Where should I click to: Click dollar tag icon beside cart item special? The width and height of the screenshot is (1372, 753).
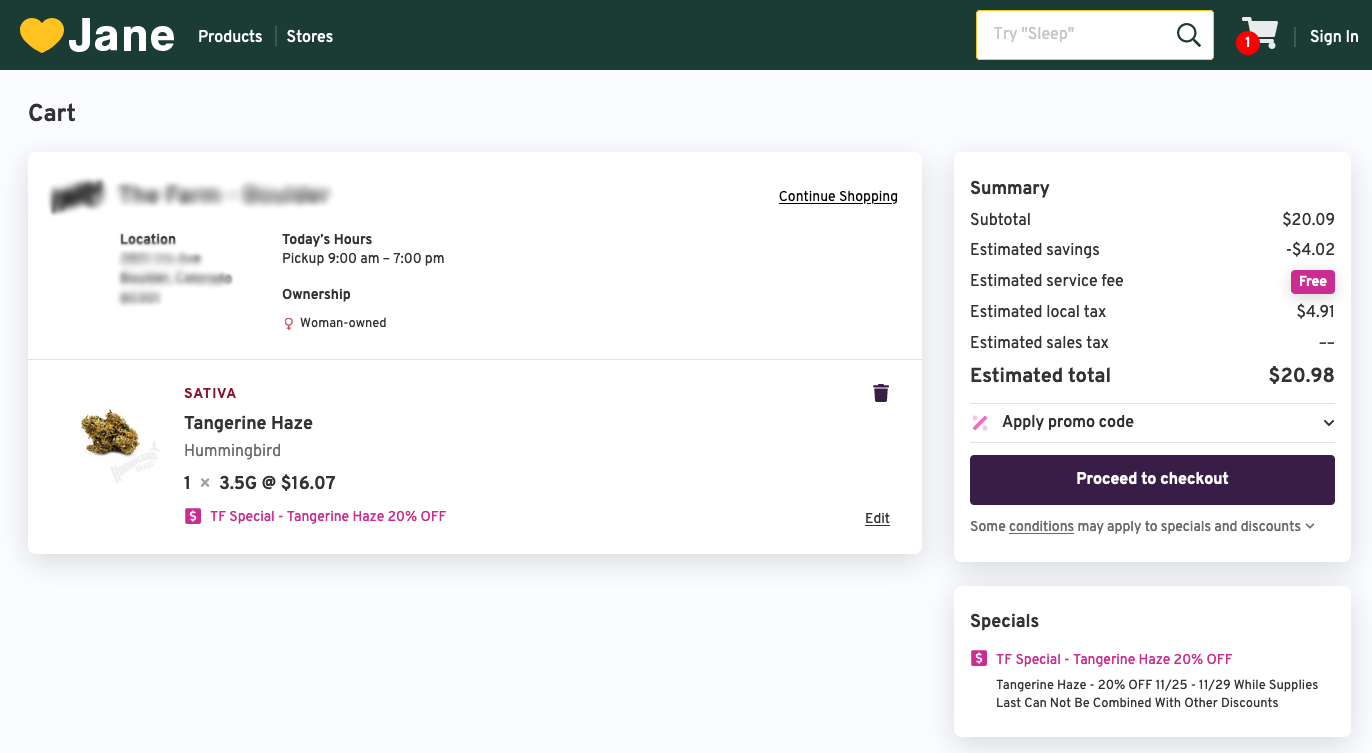[193, 517]
